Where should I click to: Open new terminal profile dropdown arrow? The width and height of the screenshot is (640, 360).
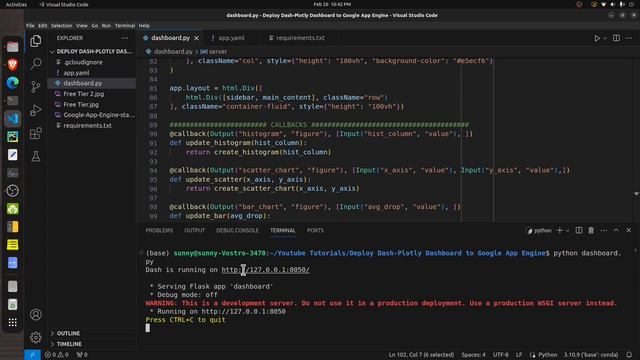tap(567, 231)
